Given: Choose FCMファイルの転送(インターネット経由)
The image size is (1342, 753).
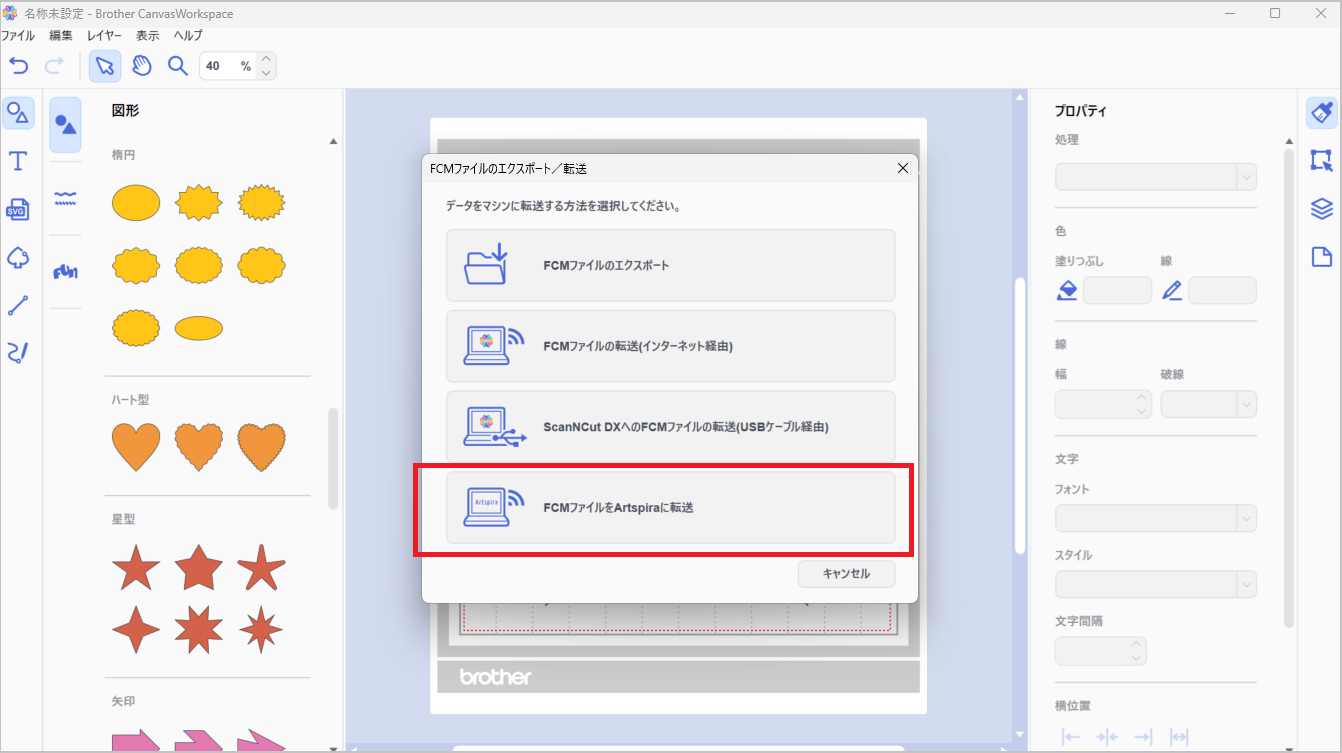Looking at the screenshot, I should tap(670, 346).
